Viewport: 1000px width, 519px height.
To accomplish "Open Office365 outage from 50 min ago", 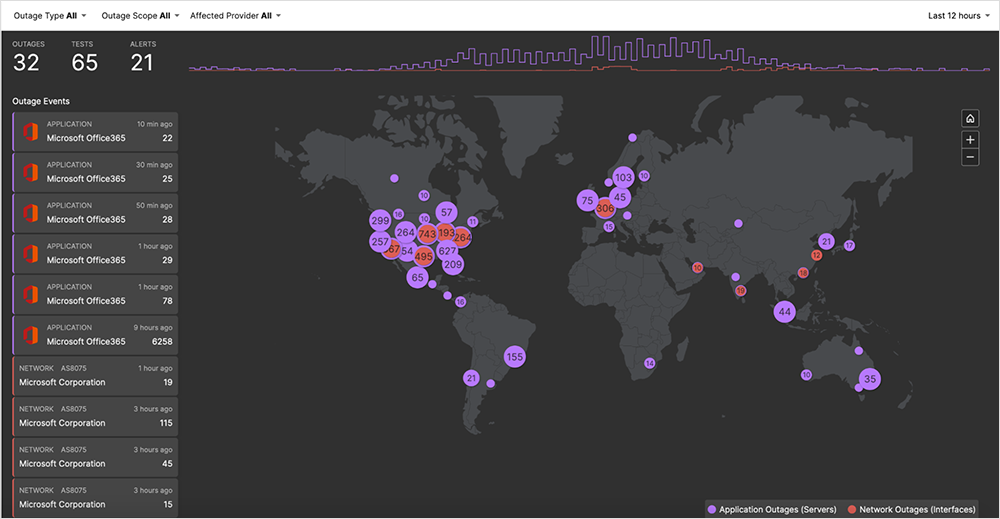I will coord(95,213).
